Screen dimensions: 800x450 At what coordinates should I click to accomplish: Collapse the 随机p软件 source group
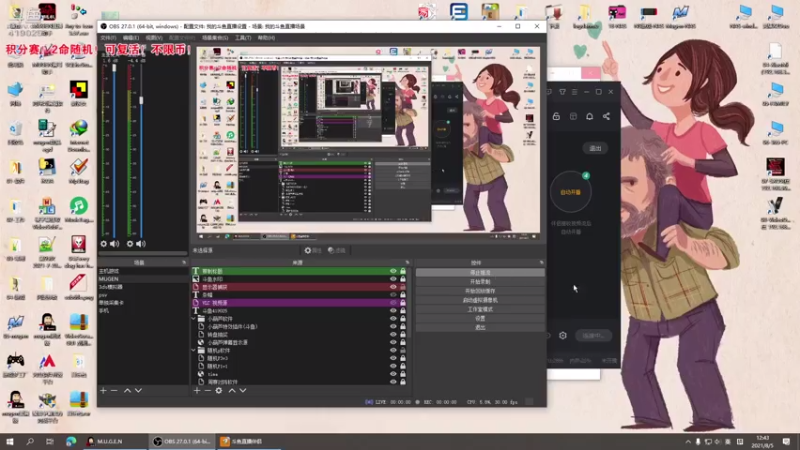194,351
